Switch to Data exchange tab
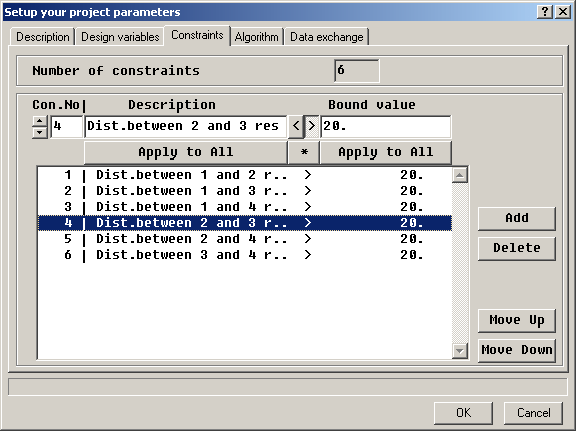The height and width of the screenshot is (431, 576). pos(327,37)
